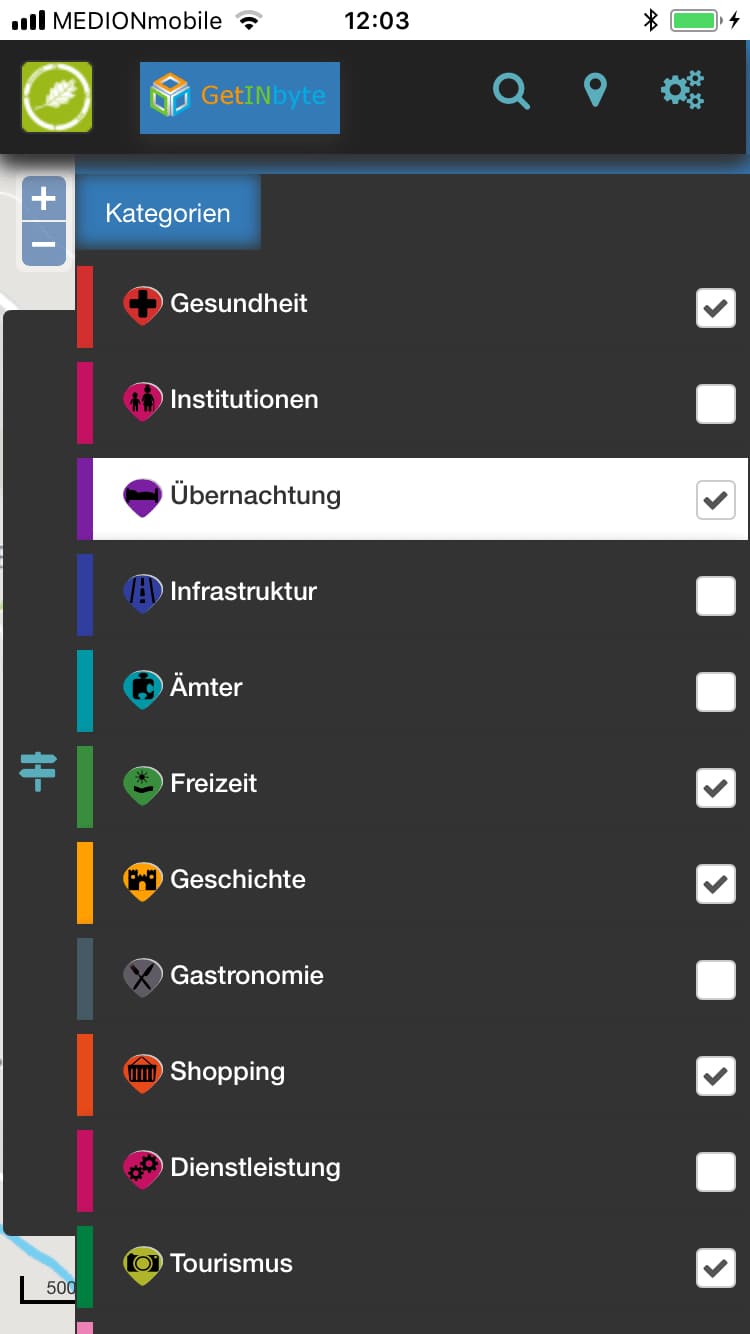The height and width of the screenshot is (1334, 750).
Task: Collapse the panel with the signpost icon
Action: [x=37, y=770]
